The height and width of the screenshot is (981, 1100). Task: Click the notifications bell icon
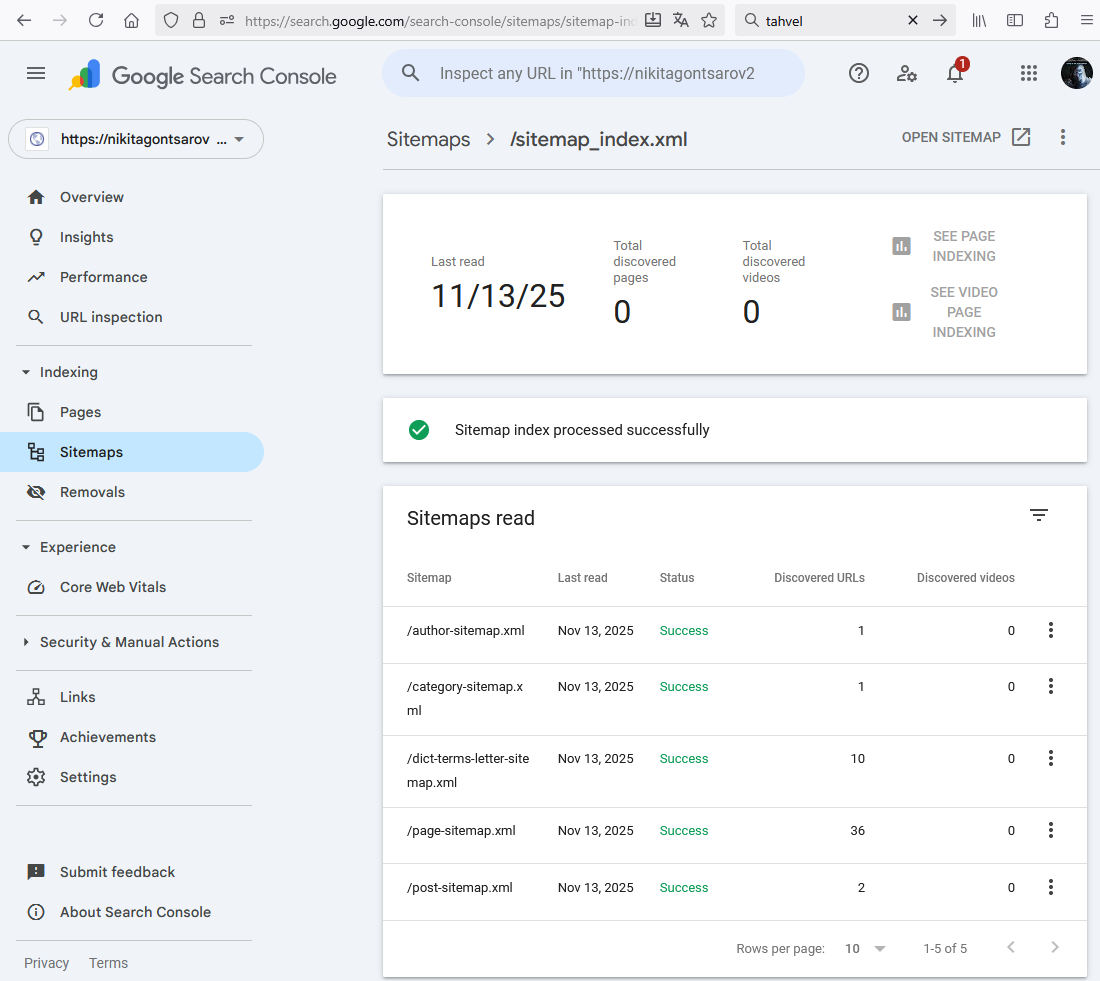pyautogui.click(x=955, y=73)
